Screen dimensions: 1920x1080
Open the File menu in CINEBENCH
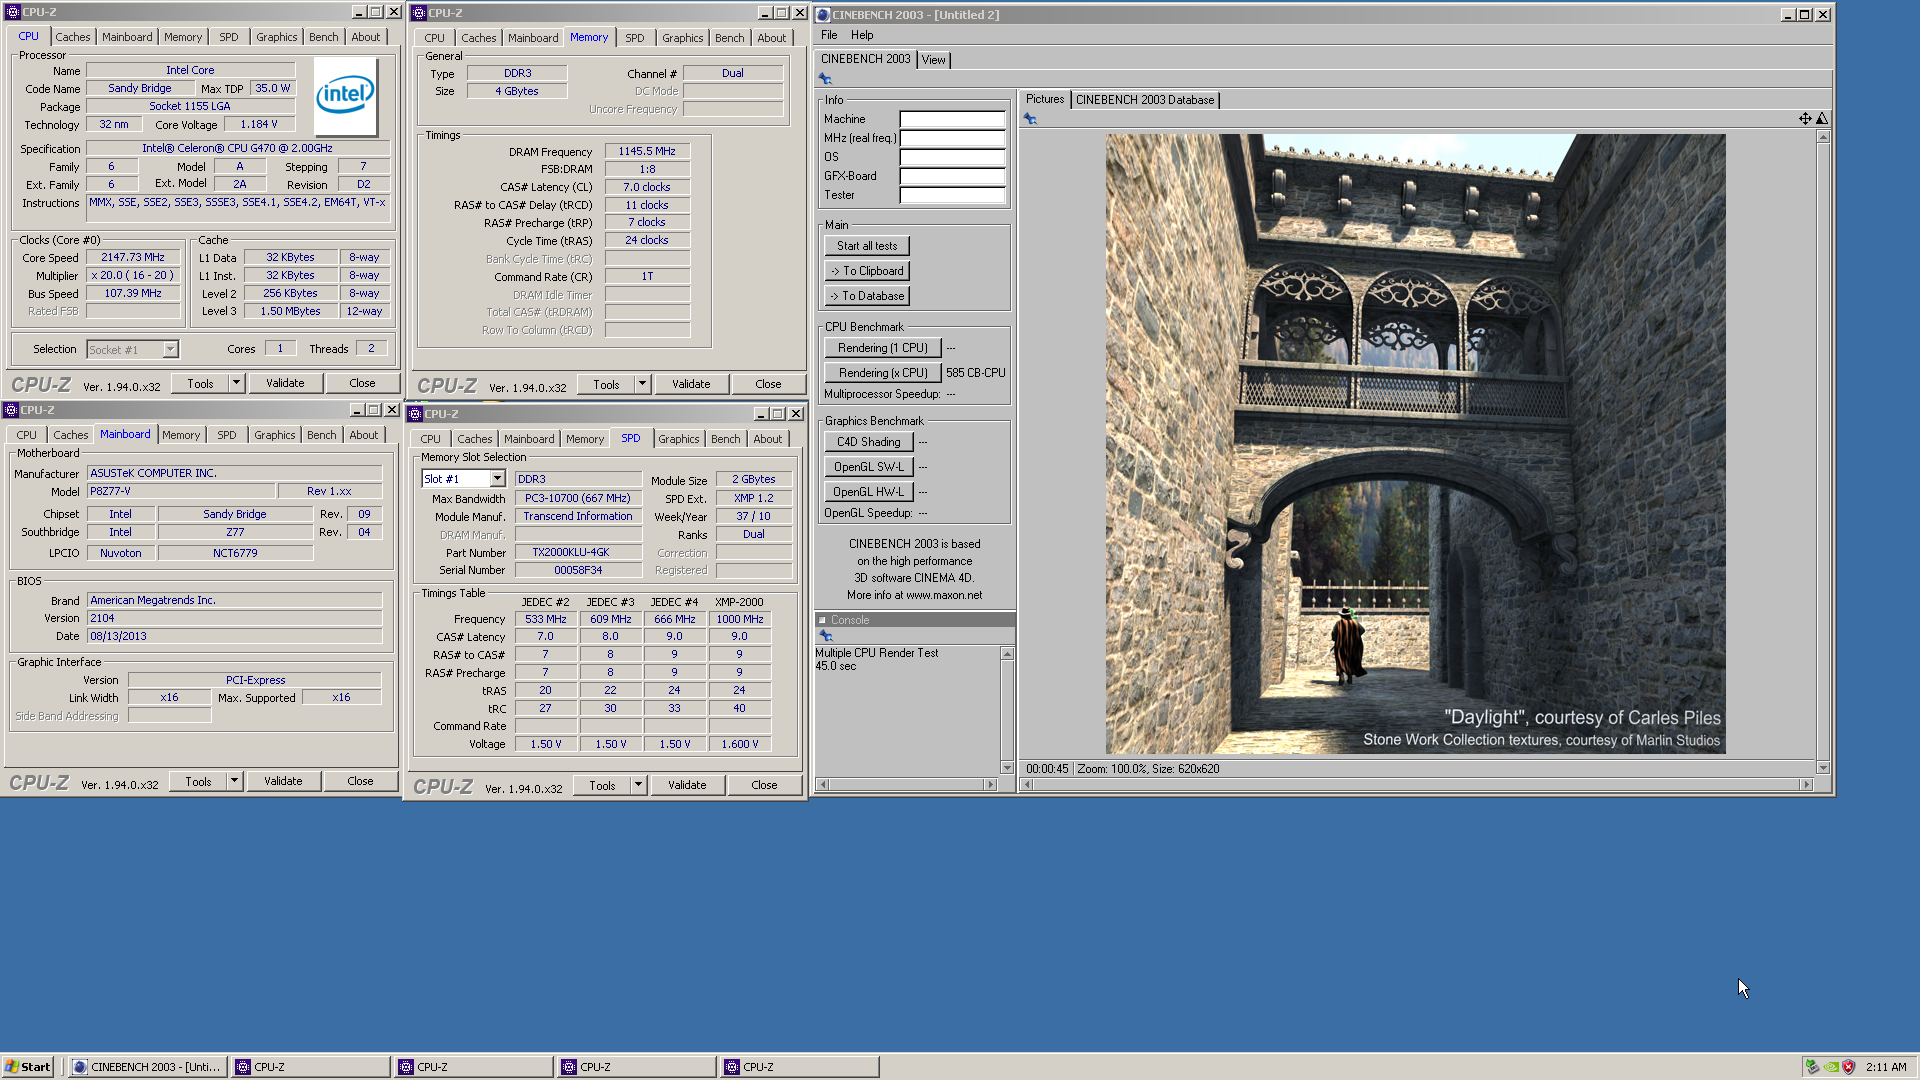tap(829, 35)
